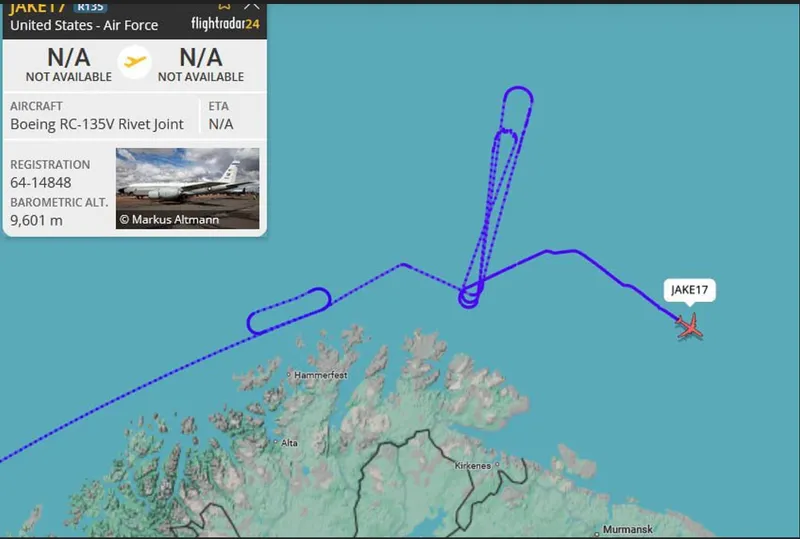Click the flightradar24 logo
Image resolution: width=800 pixels, height=539 pixels.
click(x=225, y=23)
